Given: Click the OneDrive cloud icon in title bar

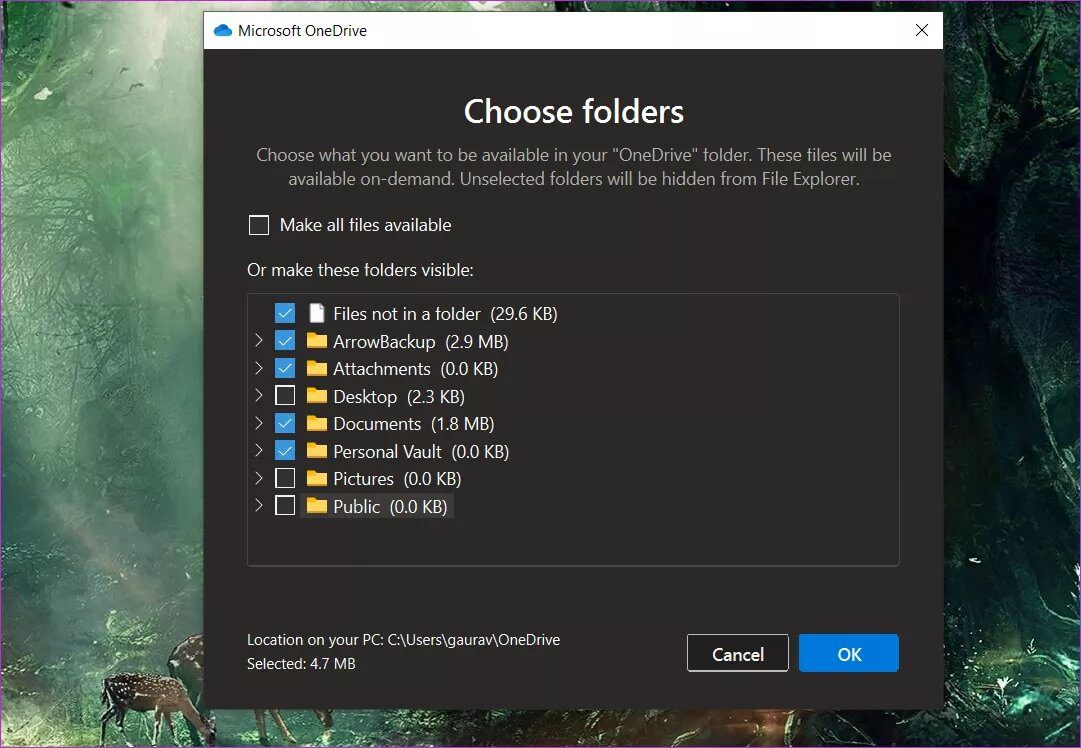Looking at the screenshot, I should point(223,30).
